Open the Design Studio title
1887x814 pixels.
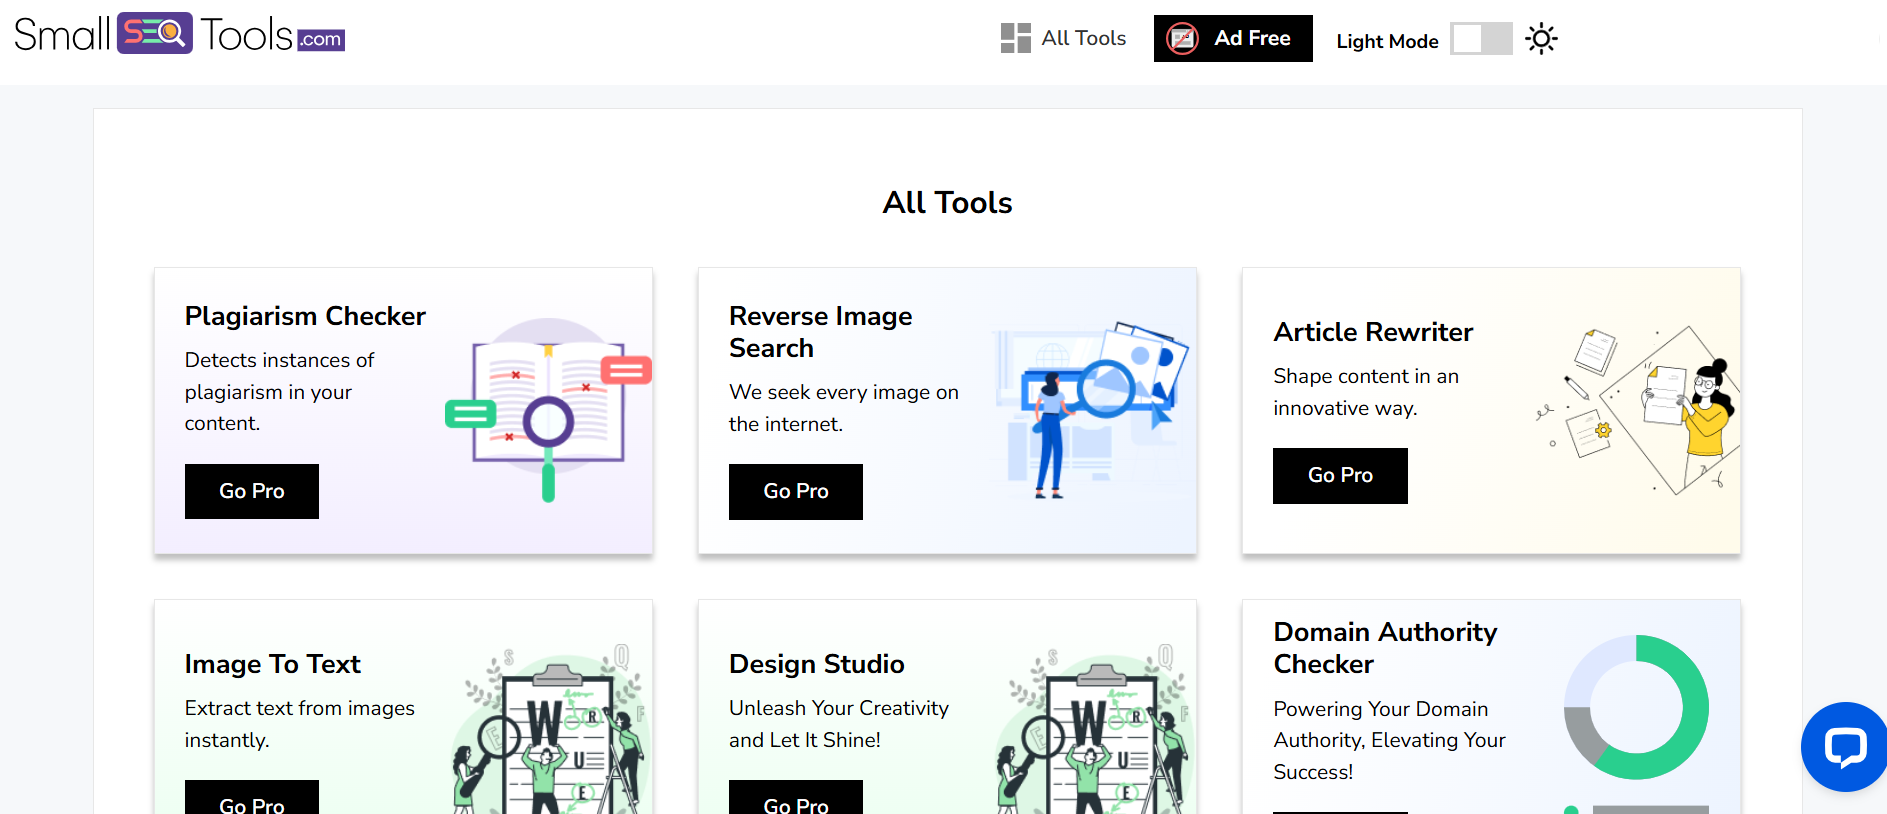point(816,664)
